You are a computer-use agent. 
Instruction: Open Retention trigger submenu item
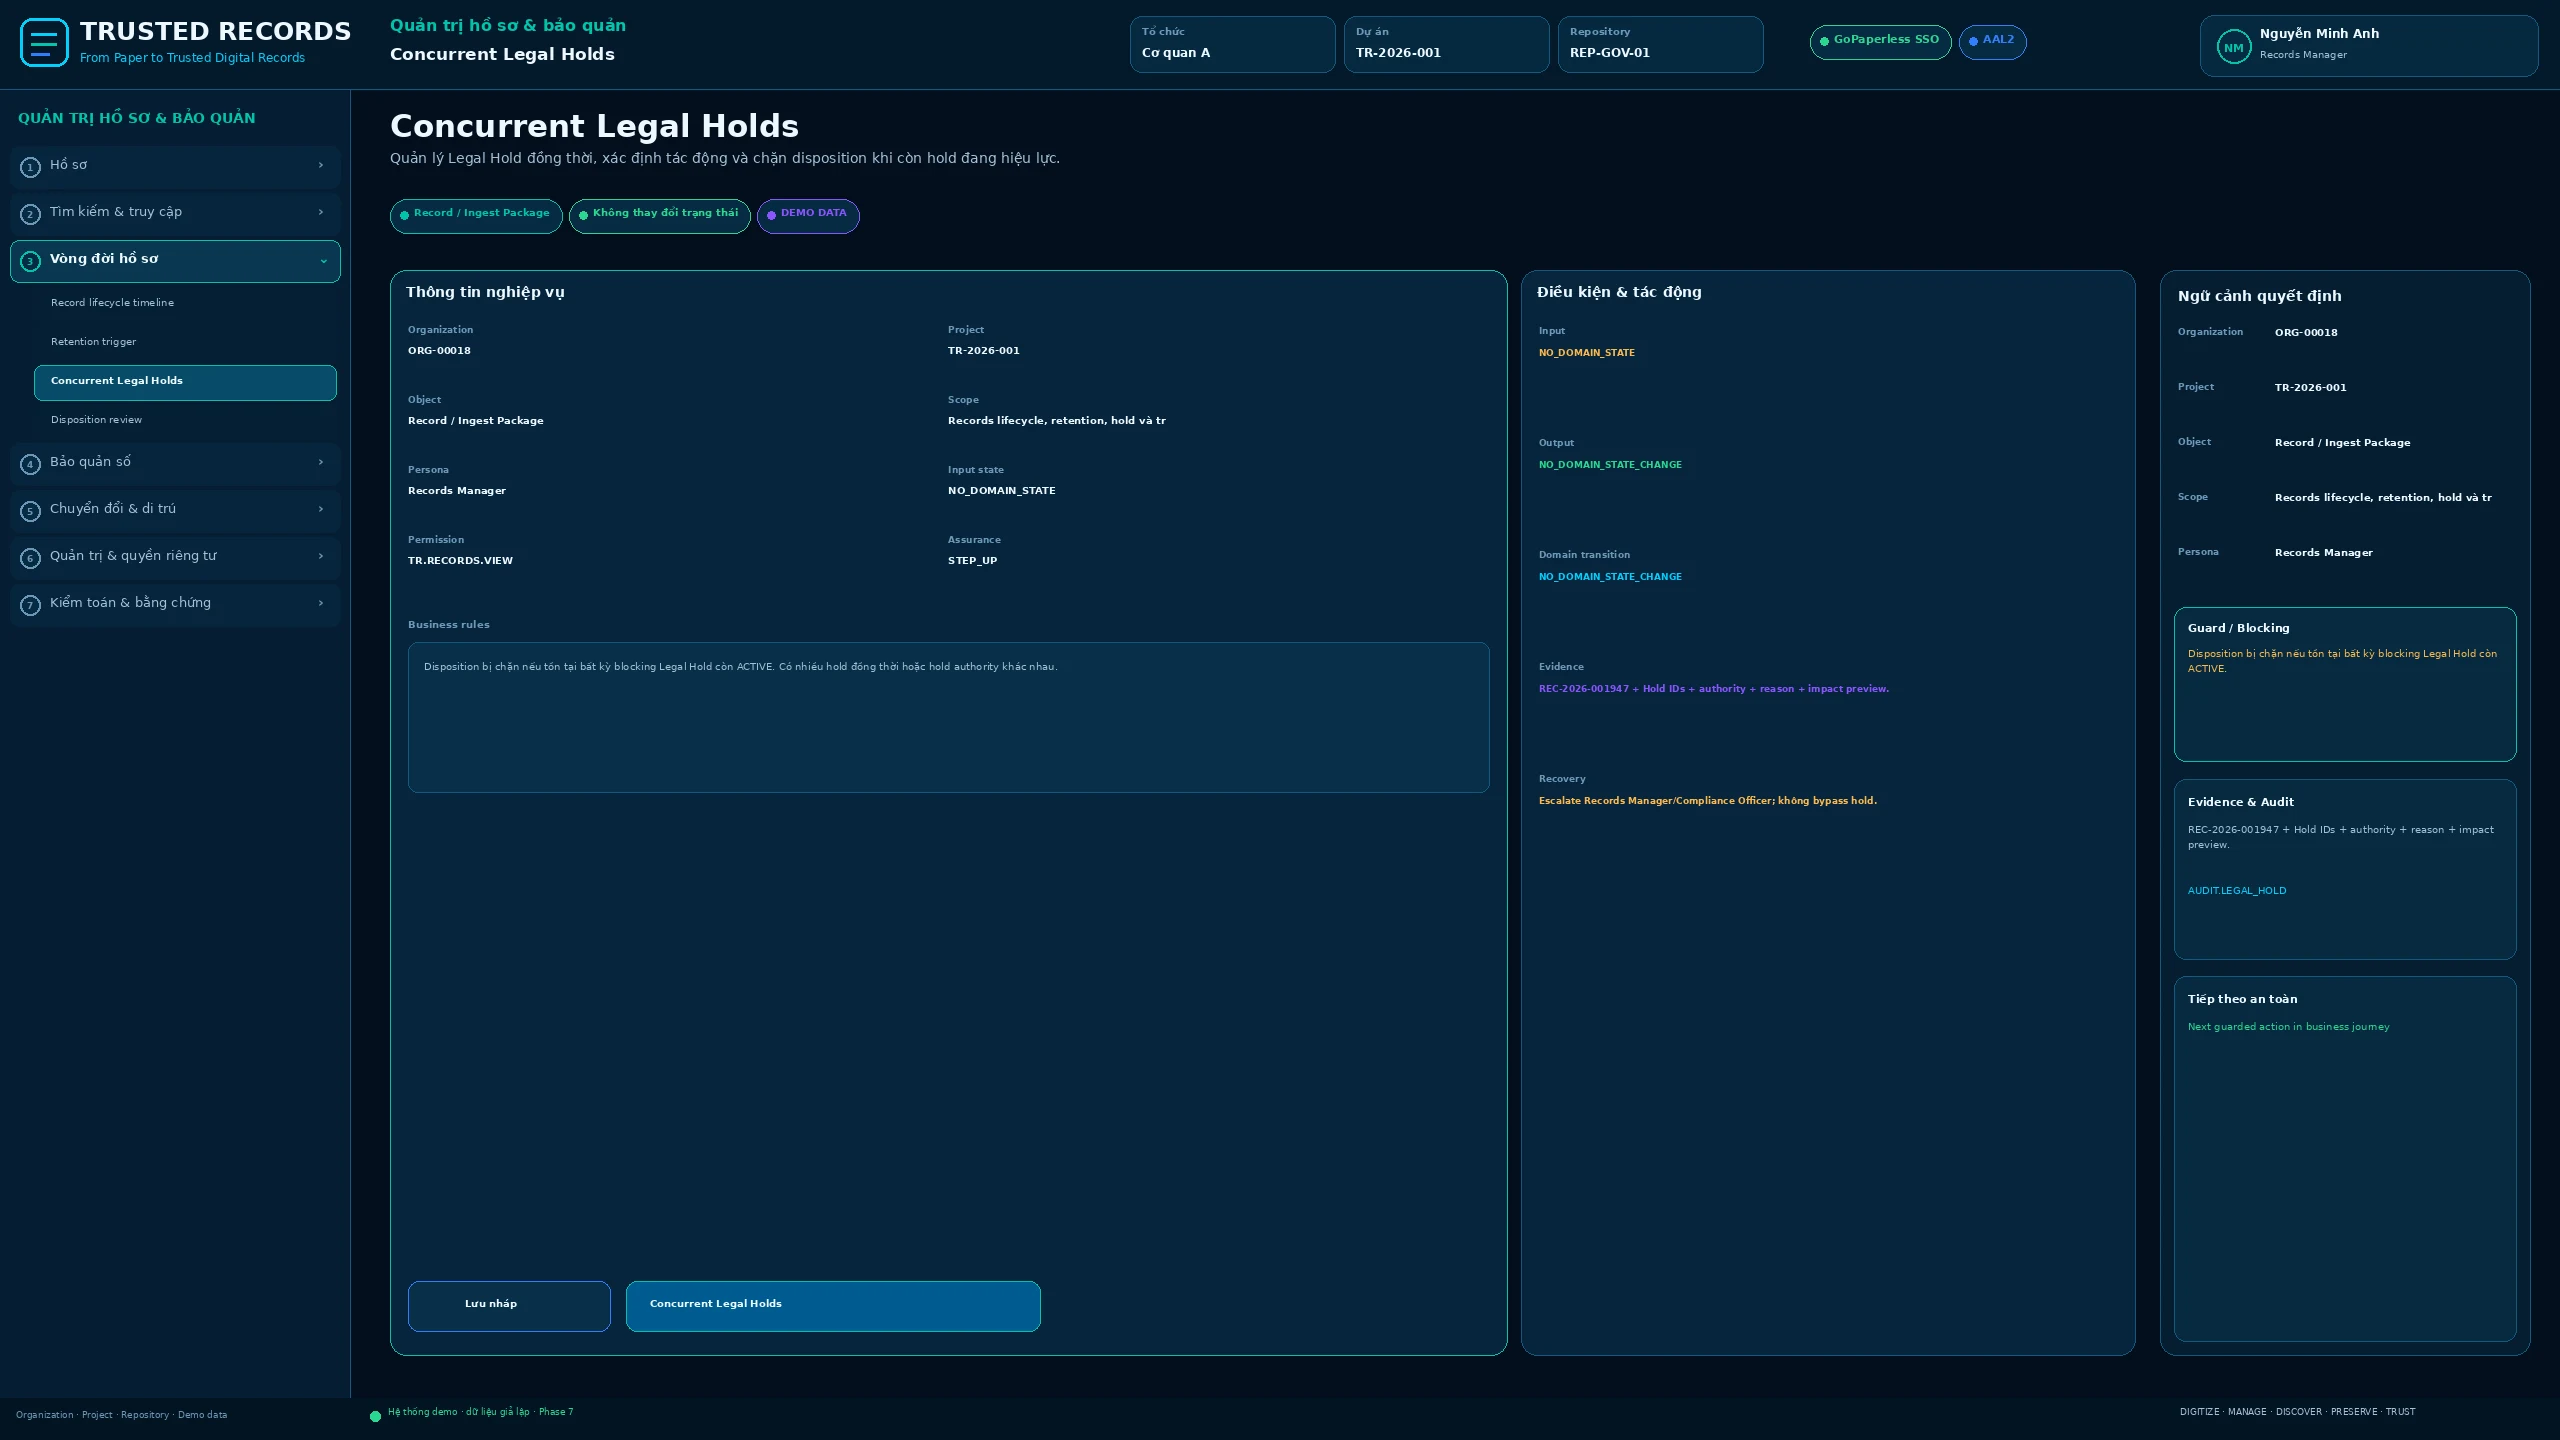coord(185,342)
